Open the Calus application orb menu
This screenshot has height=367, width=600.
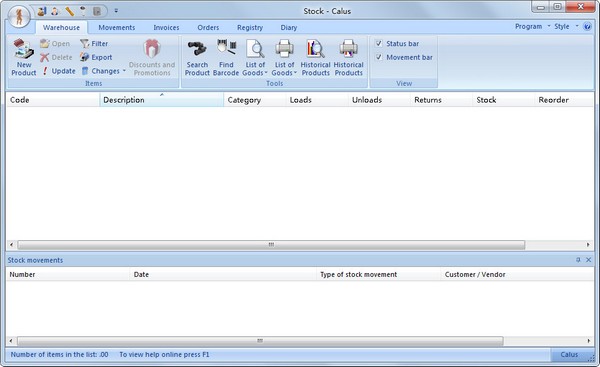click(19, 16)
